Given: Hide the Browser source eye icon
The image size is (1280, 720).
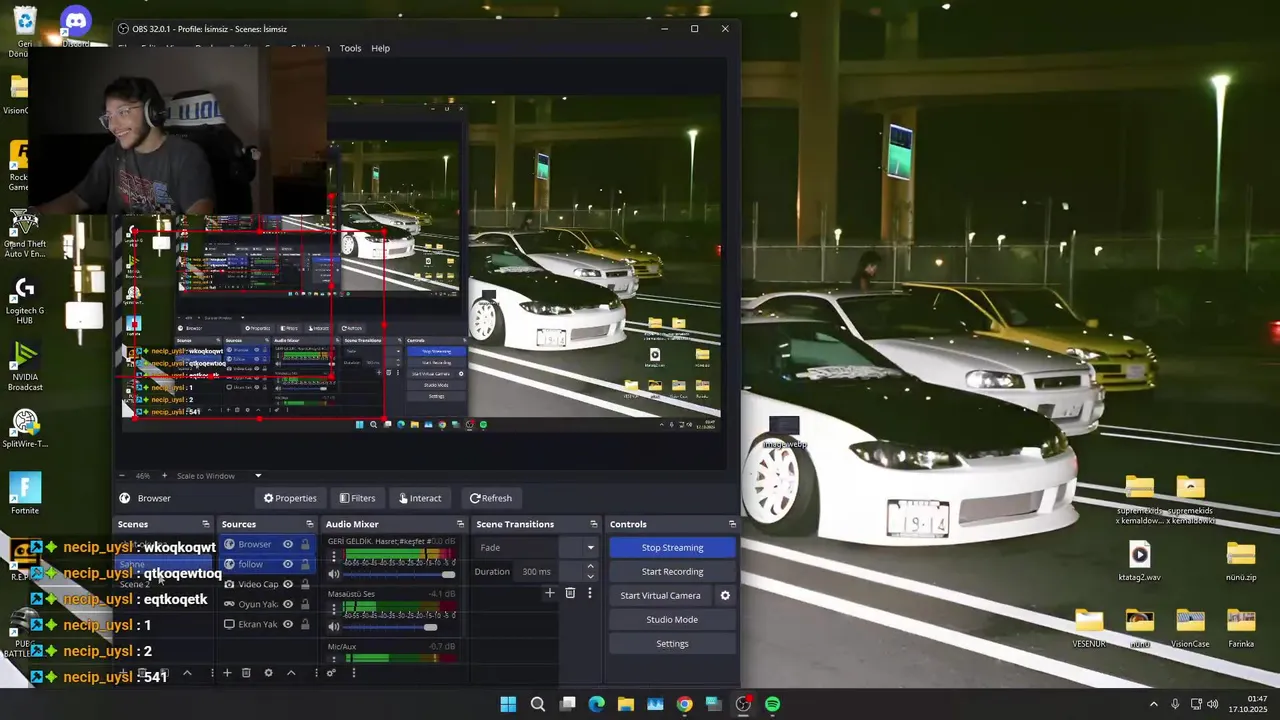Looking at the screenshot, I should coord(288,544).
